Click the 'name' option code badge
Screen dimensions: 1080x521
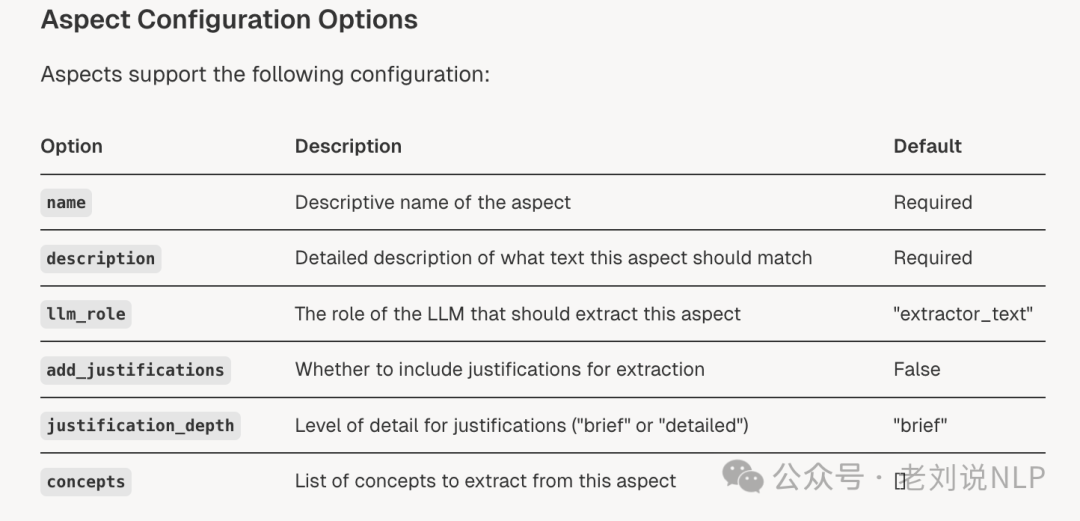(66, 203)
